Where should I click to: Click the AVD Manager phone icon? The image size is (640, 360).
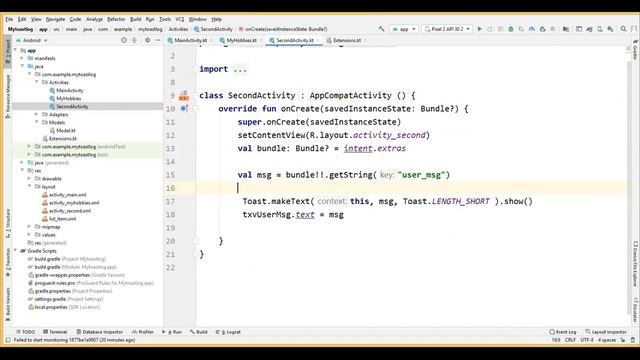[x=600, y=29]
